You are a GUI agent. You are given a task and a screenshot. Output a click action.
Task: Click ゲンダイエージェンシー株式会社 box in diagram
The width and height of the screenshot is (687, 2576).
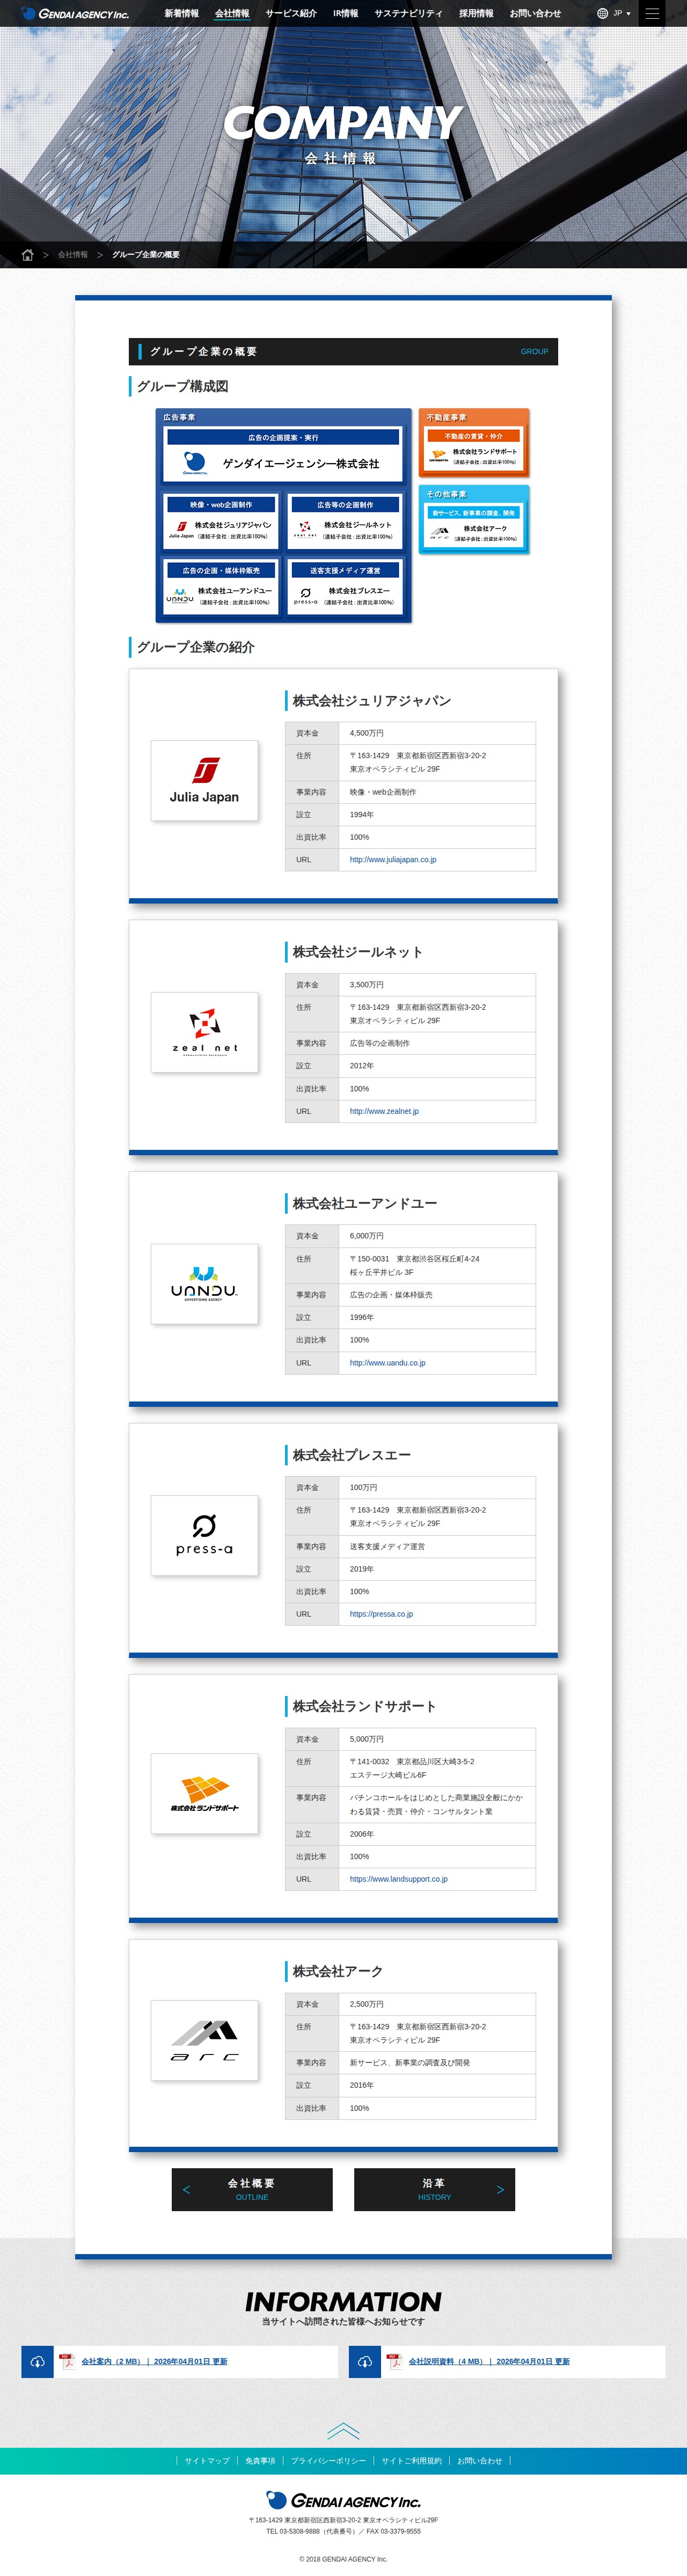coord(283,455)
